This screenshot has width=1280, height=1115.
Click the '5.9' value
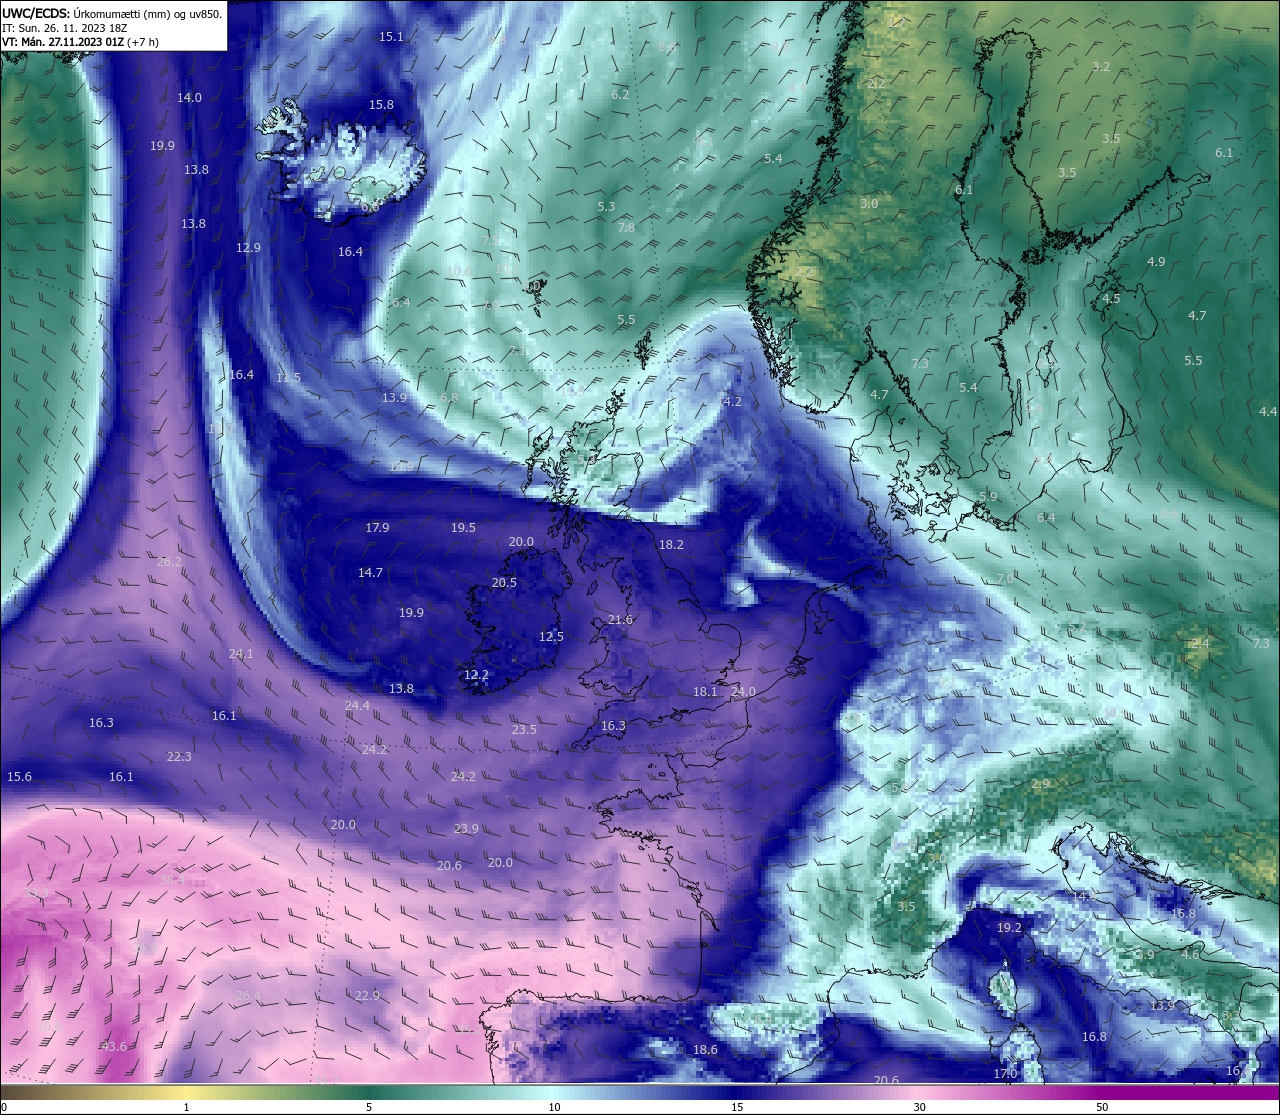(988, 497)
